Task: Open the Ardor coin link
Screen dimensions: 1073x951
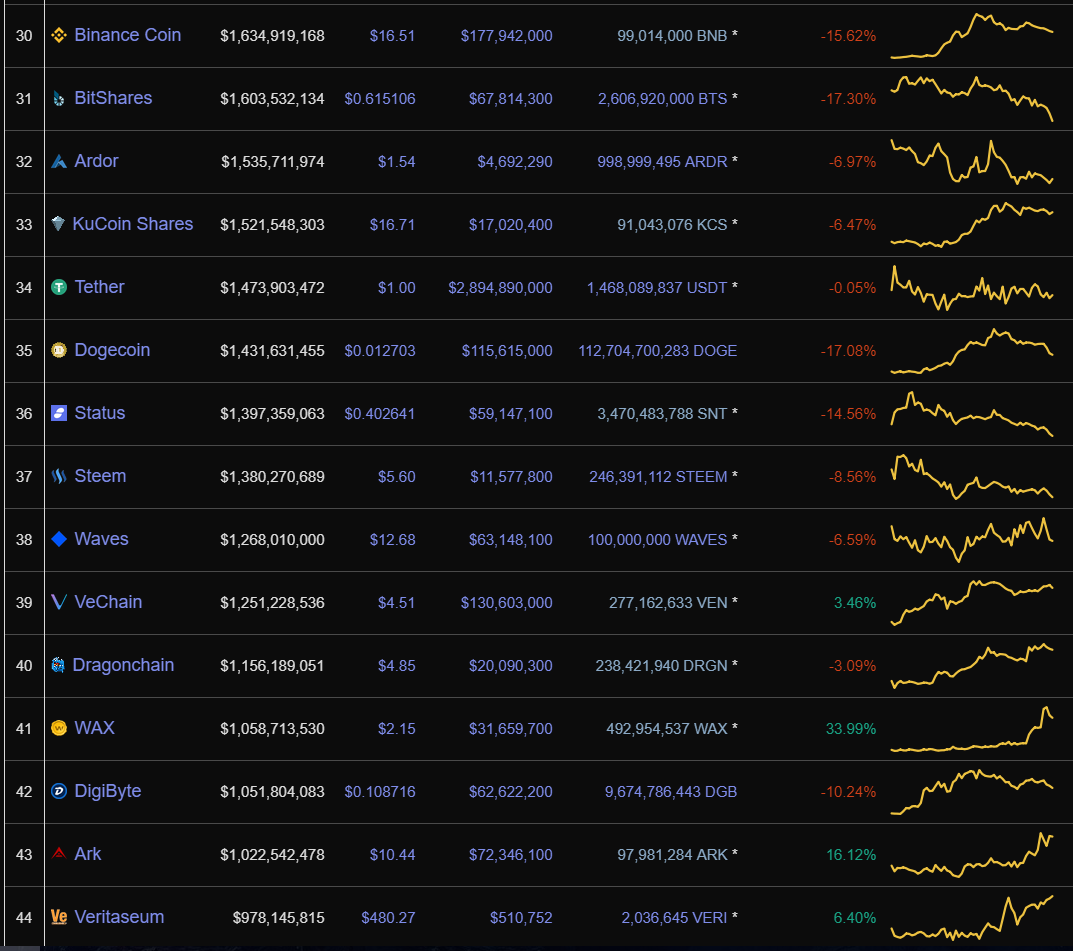Action: (96, 161)
